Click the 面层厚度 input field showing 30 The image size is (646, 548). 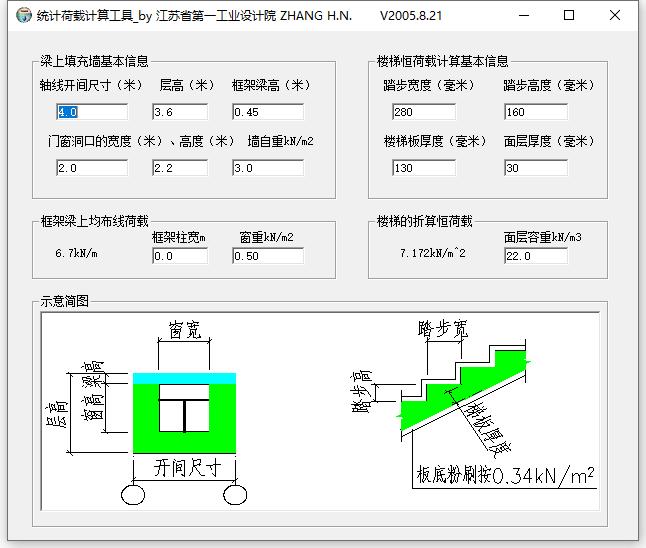point(536,168)
